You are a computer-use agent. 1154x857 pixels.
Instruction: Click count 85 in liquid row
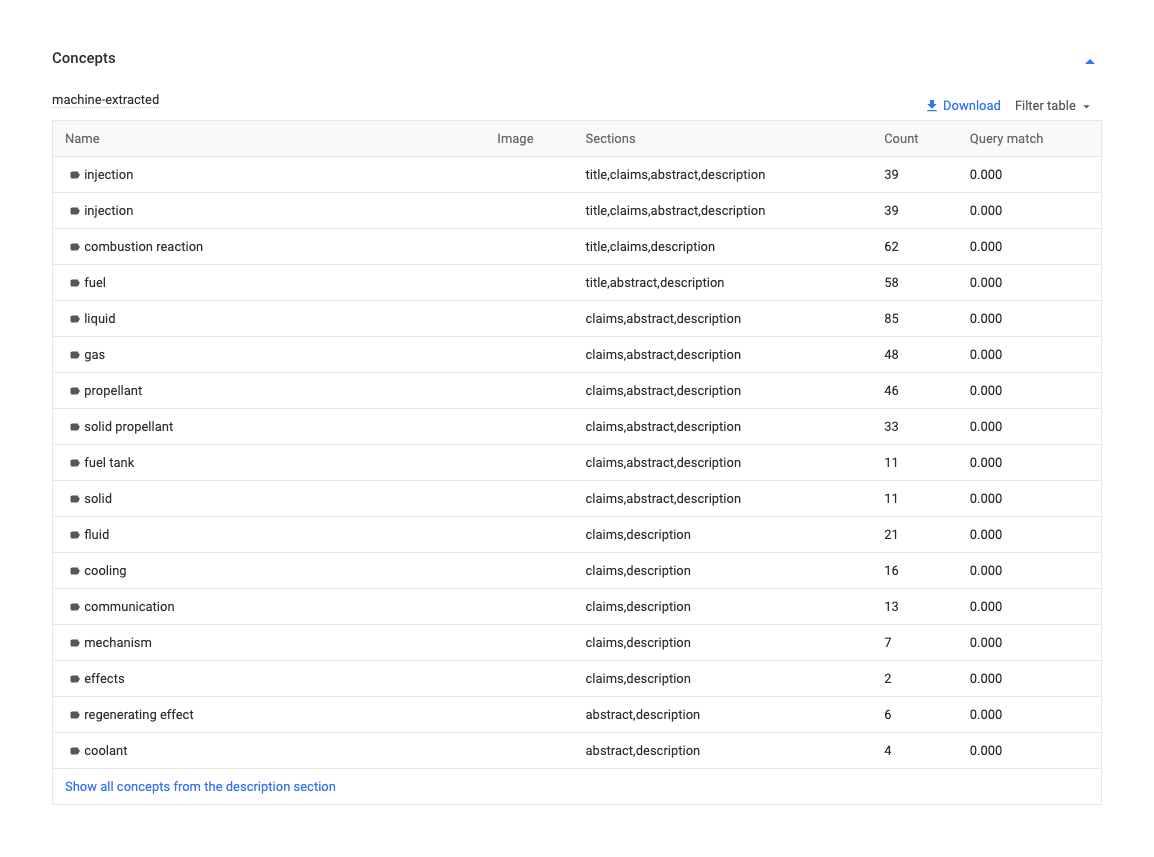(891, 319)
